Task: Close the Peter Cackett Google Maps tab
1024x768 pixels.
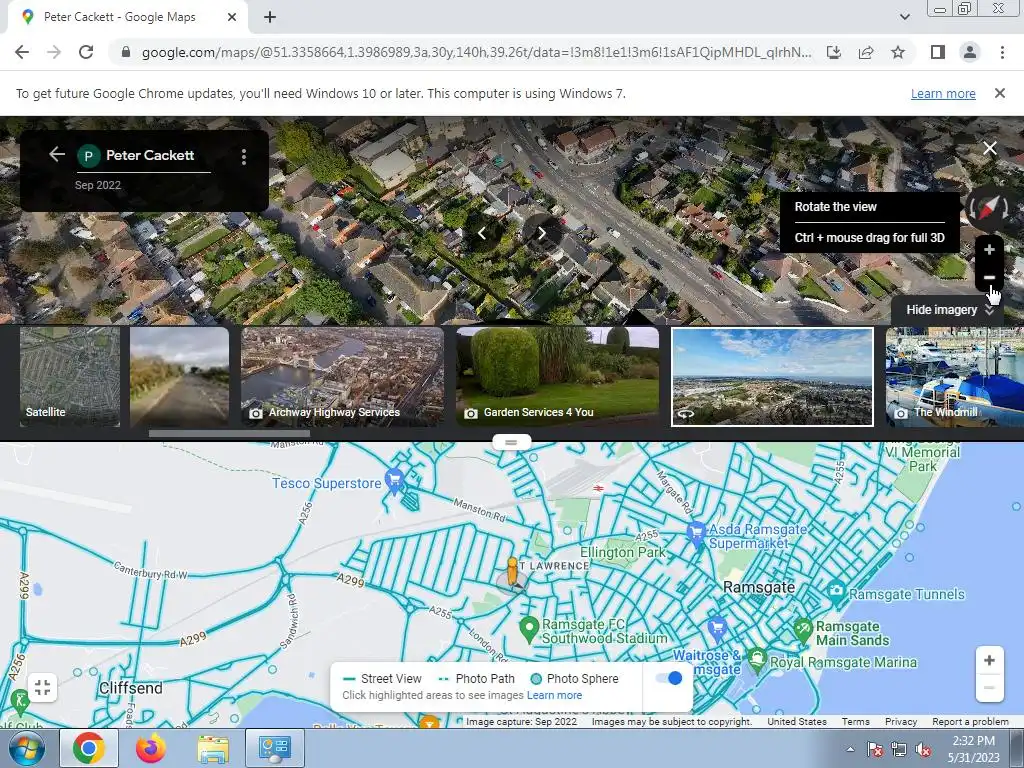Action: pyautogui.click(x=232, y=17)
